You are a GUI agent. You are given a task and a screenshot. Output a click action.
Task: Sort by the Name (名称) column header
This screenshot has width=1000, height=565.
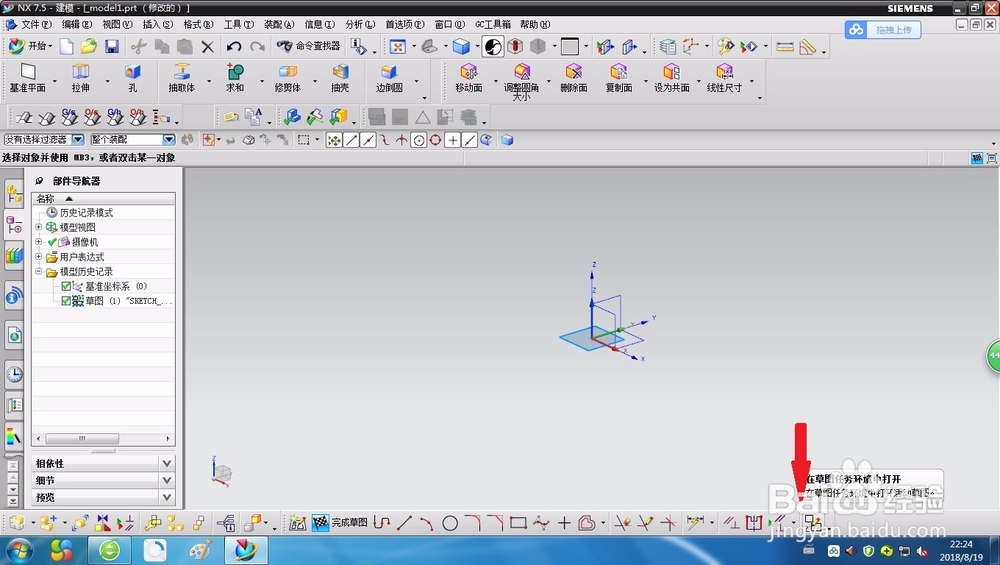click(x=103, y=198)
